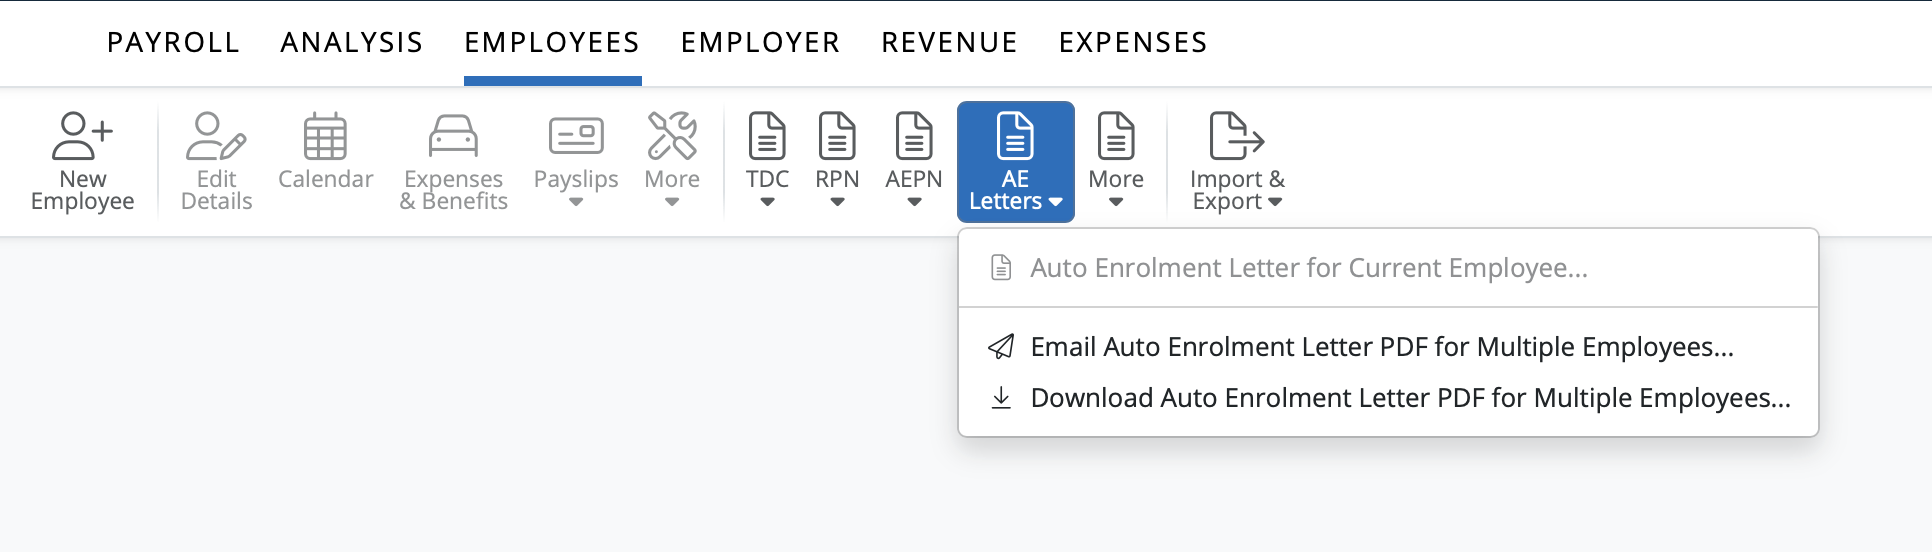Open the employee Calendar
This screenshot has width=1932, height=552.
coord(325,137)
